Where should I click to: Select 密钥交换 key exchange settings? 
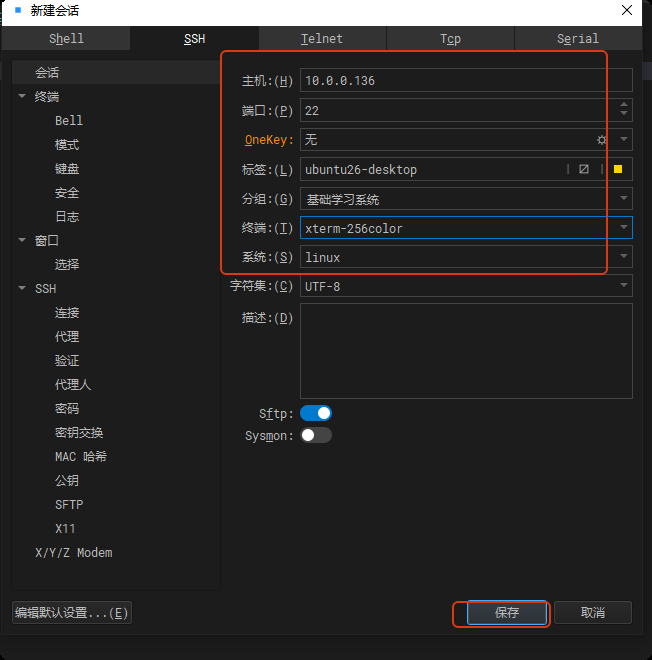tap(79, 432)
